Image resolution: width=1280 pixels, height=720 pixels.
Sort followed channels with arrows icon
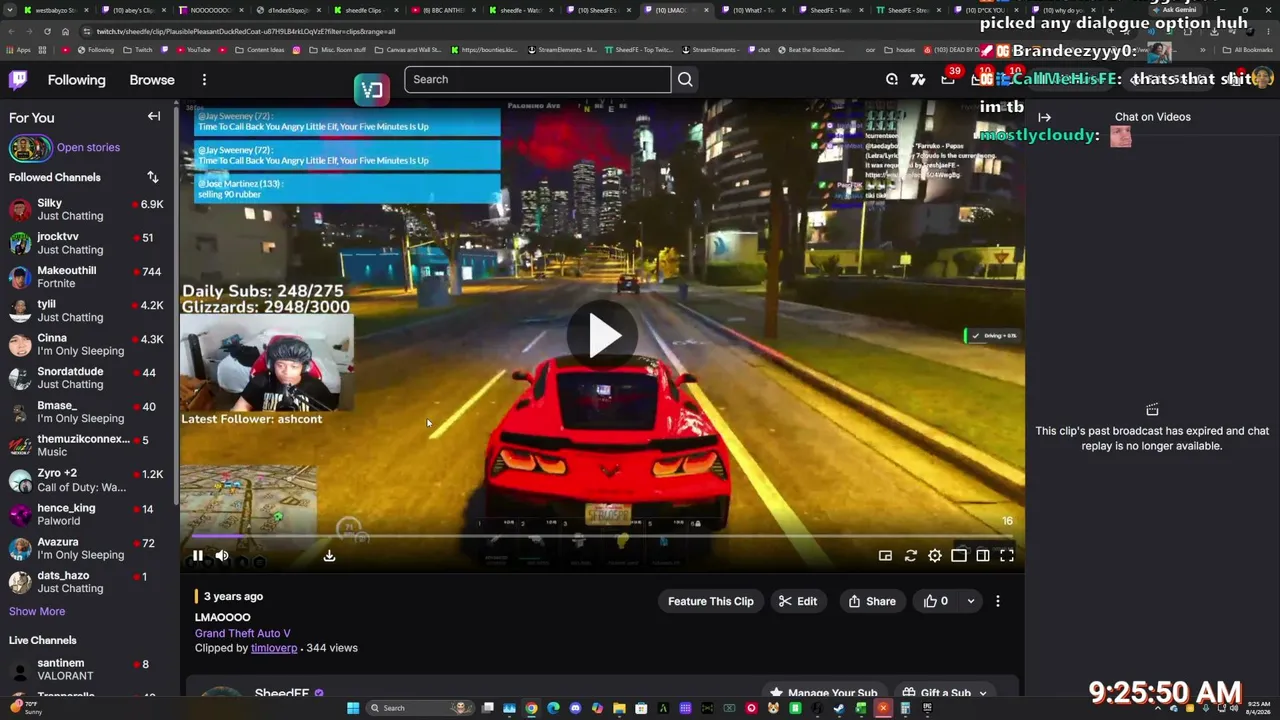click(153, 177)
